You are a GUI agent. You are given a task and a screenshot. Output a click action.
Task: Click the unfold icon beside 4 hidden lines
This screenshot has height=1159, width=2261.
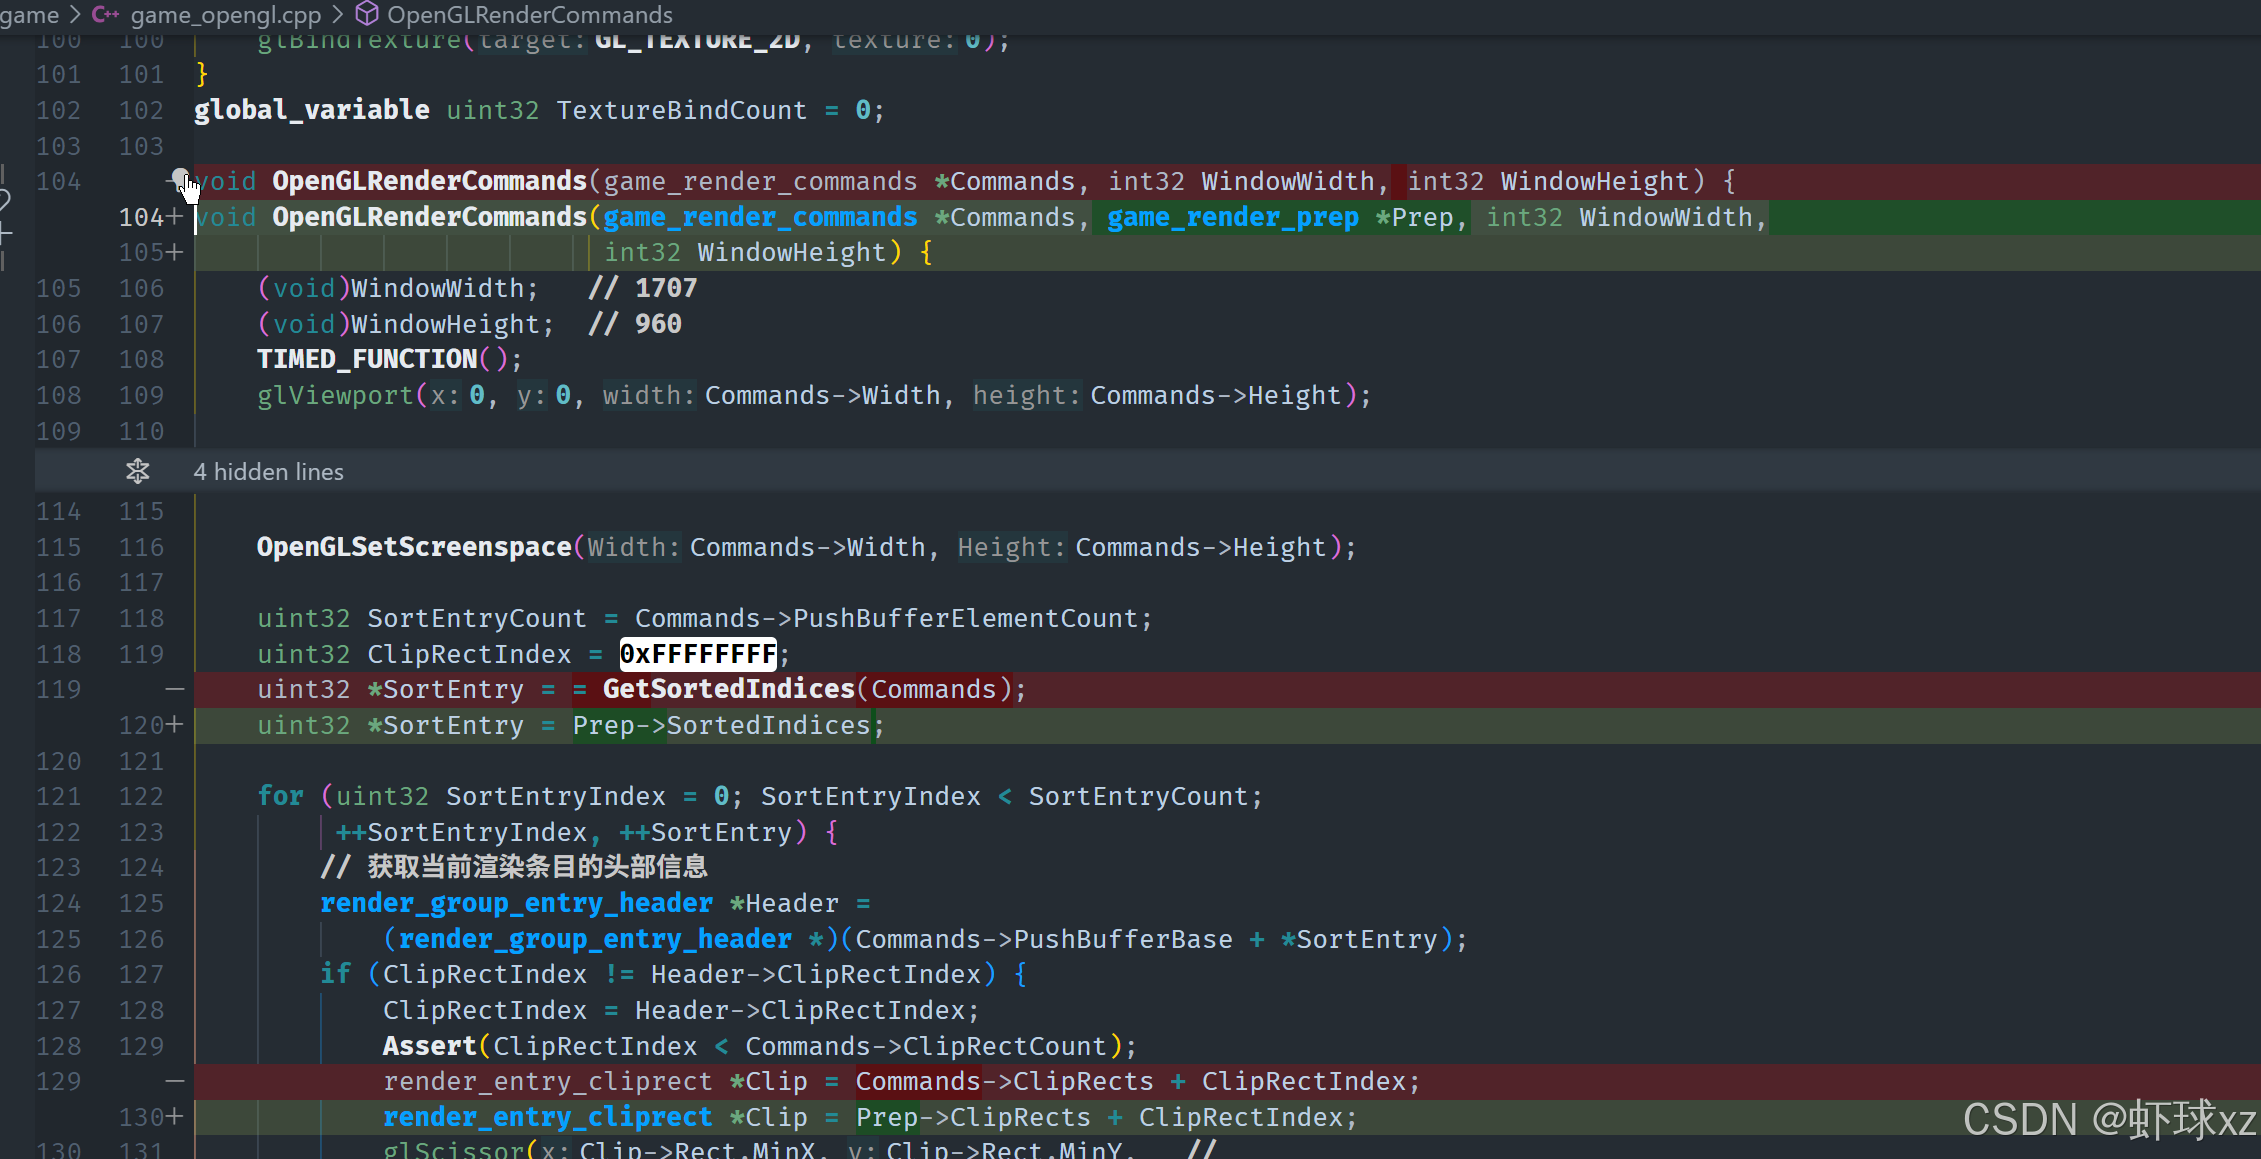click(x=138, y=471)
